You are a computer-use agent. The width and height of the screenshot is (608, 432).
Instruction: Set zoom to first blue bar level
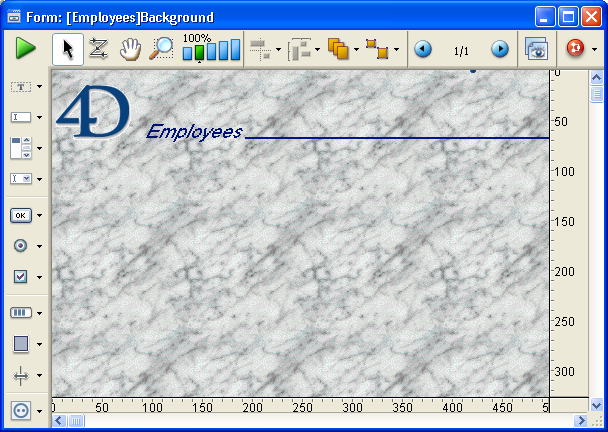187,54
